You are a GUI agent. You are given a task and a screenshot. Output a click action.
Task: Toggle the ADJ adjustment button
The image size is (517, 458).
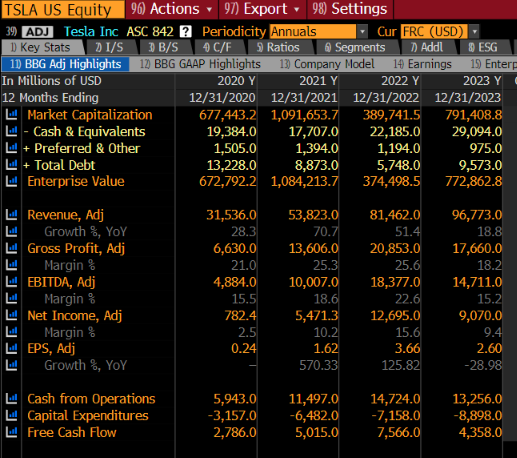[x=38, y=32]
